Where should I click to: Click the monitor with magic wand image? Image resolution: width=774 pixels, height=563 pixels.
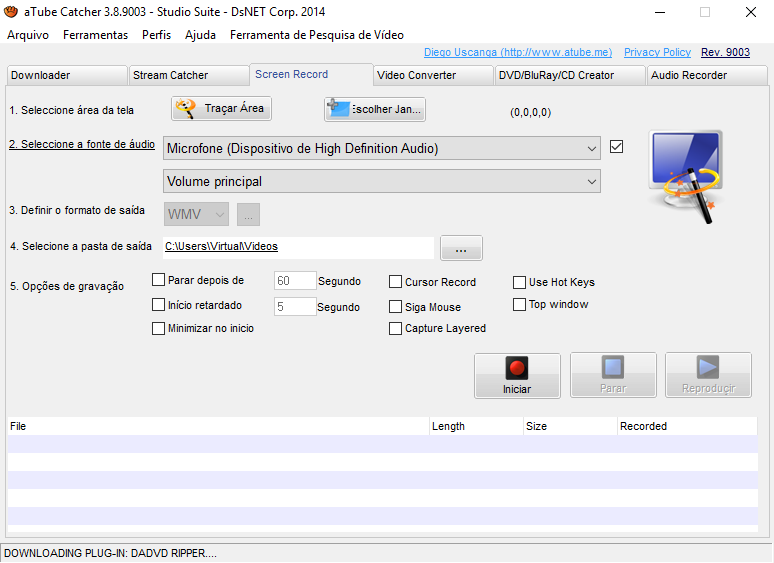(686, 176)
